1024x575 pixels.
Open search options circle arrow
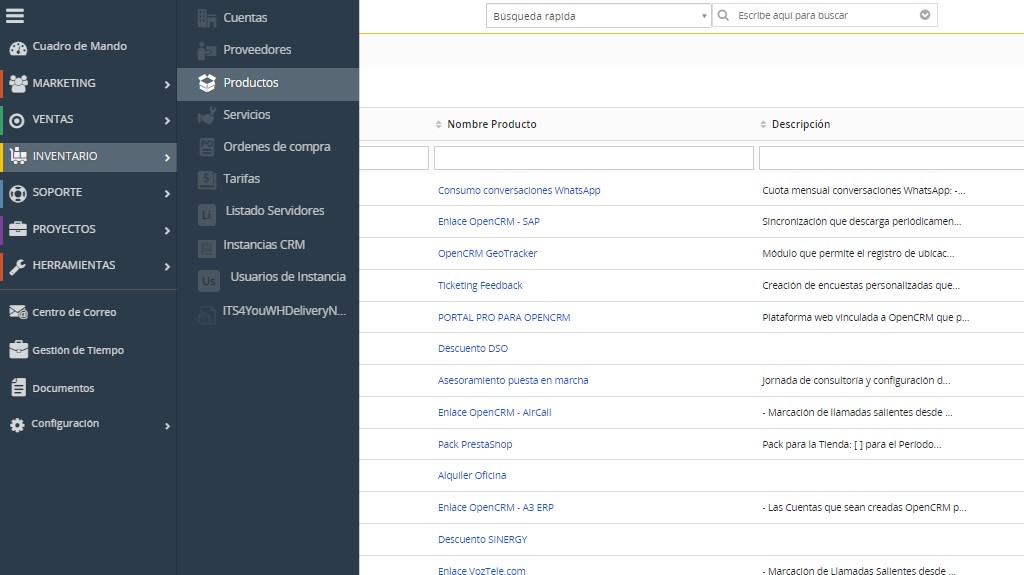click(x=925, y=15)
